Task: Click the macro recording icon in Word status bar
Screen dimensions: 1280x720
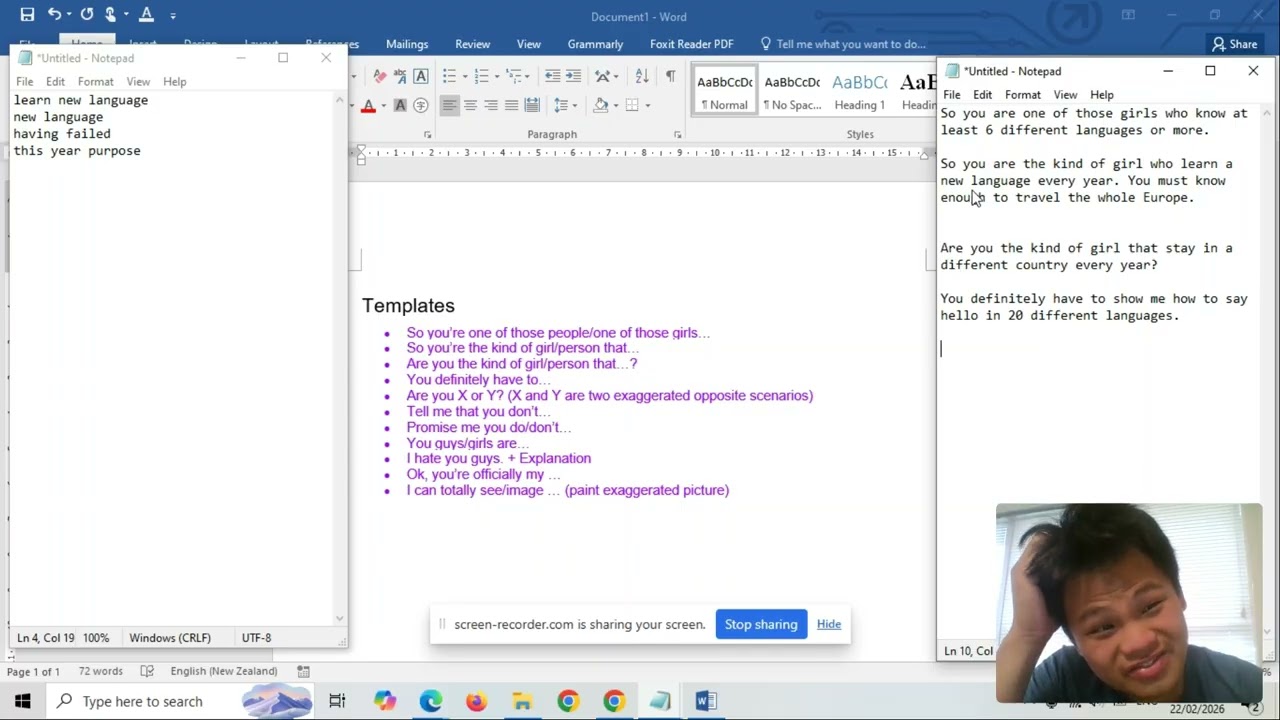Action: (304, 671)
